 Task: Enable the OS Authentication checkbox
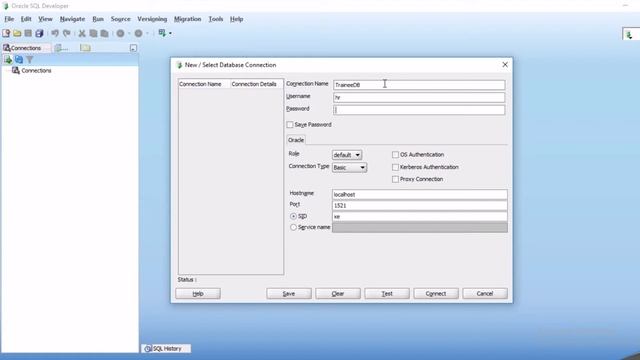pyautogui.click(x=395, y=155)
